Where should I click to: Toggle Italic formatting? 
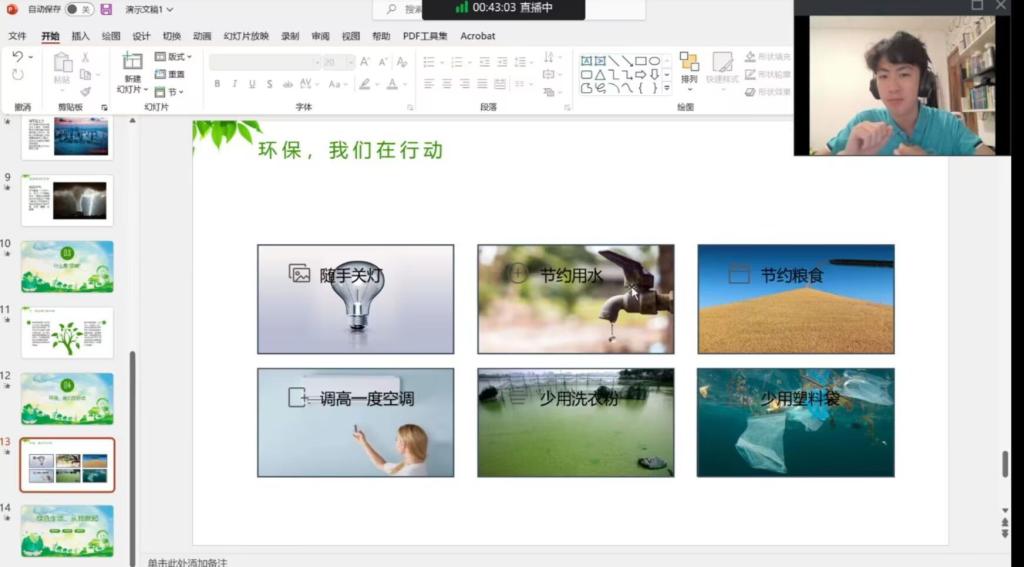pos(234,84)
